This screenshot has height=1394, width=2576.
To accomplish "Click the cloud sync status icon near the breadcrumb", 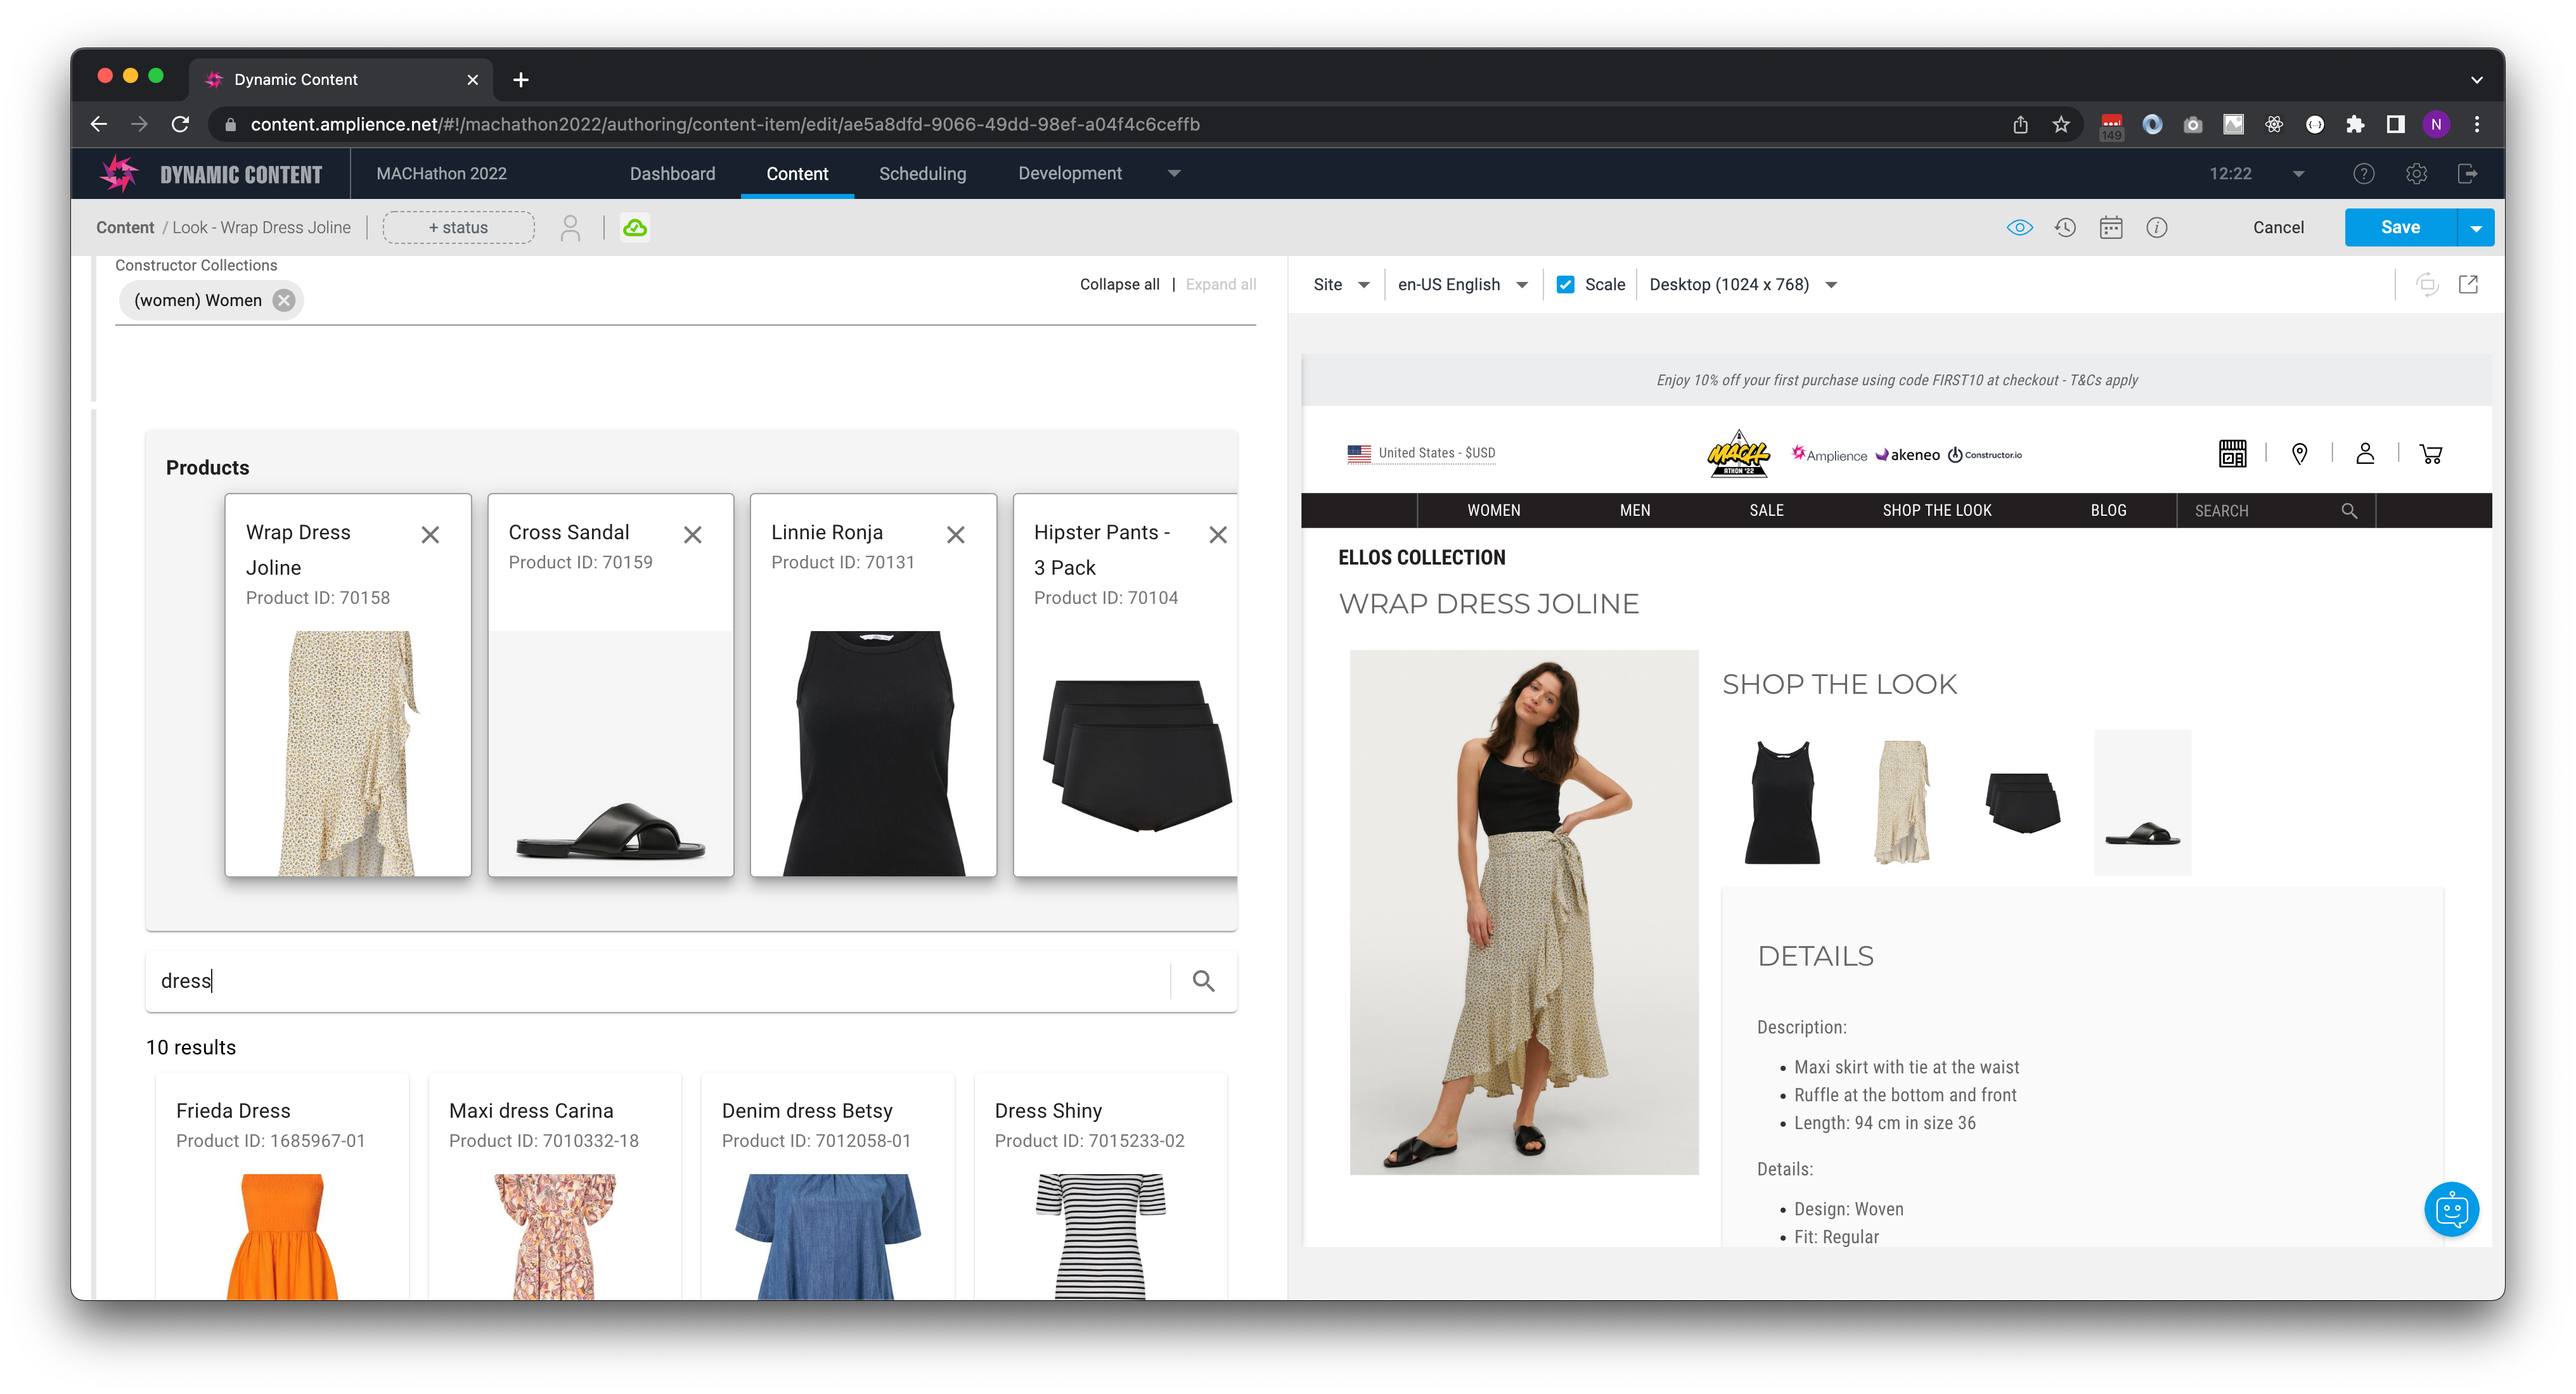I will point(636,227).
